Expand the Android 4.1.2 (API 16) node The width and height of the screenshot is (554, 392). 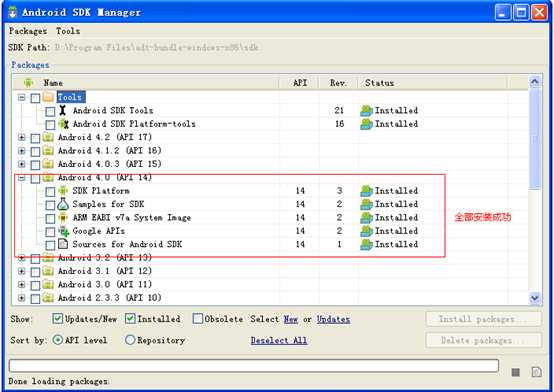(x=22, y=151)
